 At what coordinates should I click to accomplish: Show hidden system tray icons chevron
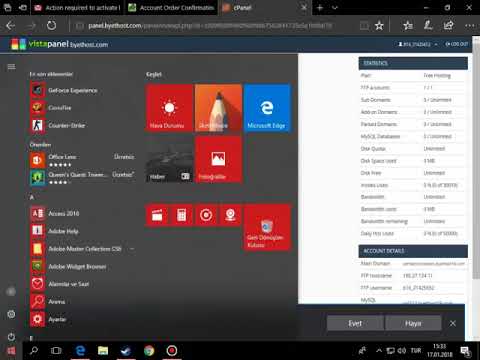coord(379,351)
